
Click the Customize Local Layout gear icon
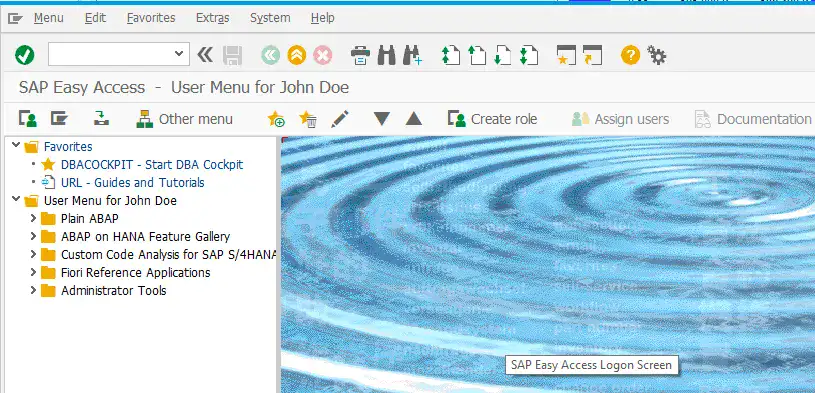click(x=656, y=55)
